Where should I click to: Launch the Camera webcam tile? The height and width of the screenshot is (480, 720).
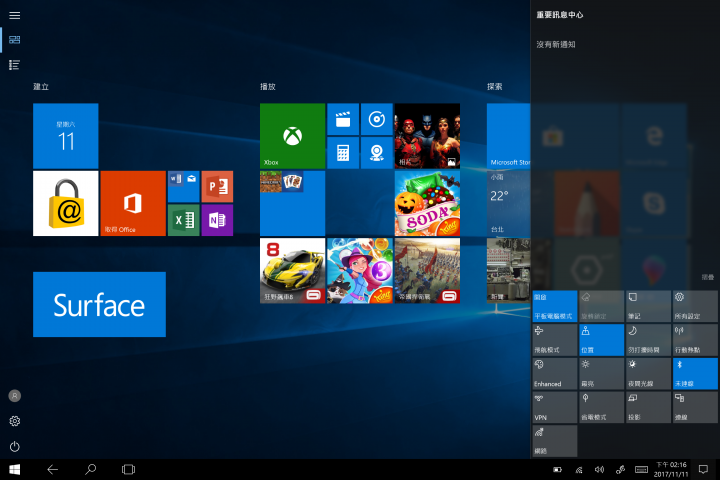[x=377, y=153]
